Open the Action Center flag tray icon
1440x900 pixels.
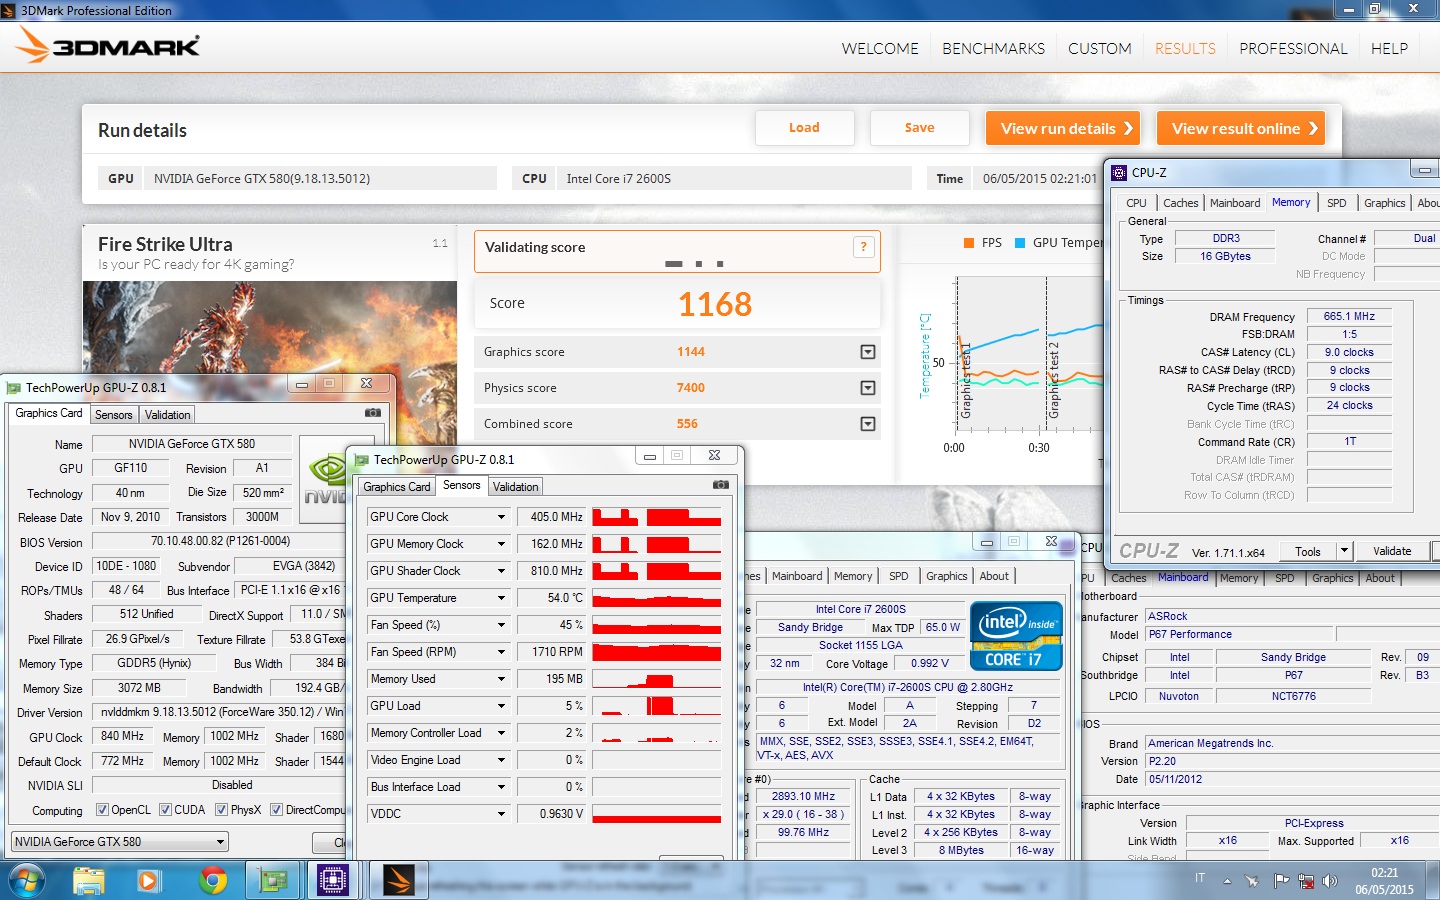[1280, 881]
